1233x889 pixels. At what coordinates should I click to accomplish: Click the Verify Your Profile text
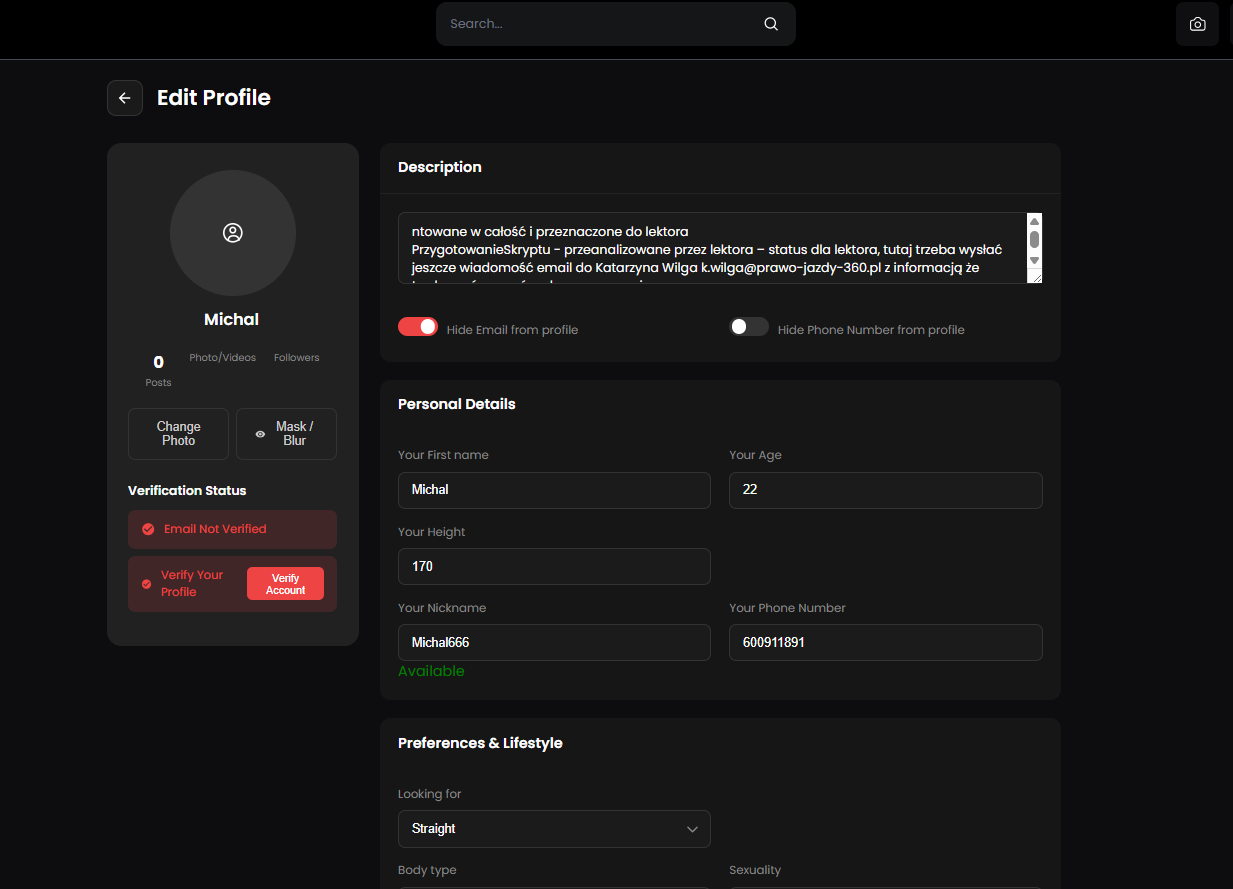coord(192,584)
